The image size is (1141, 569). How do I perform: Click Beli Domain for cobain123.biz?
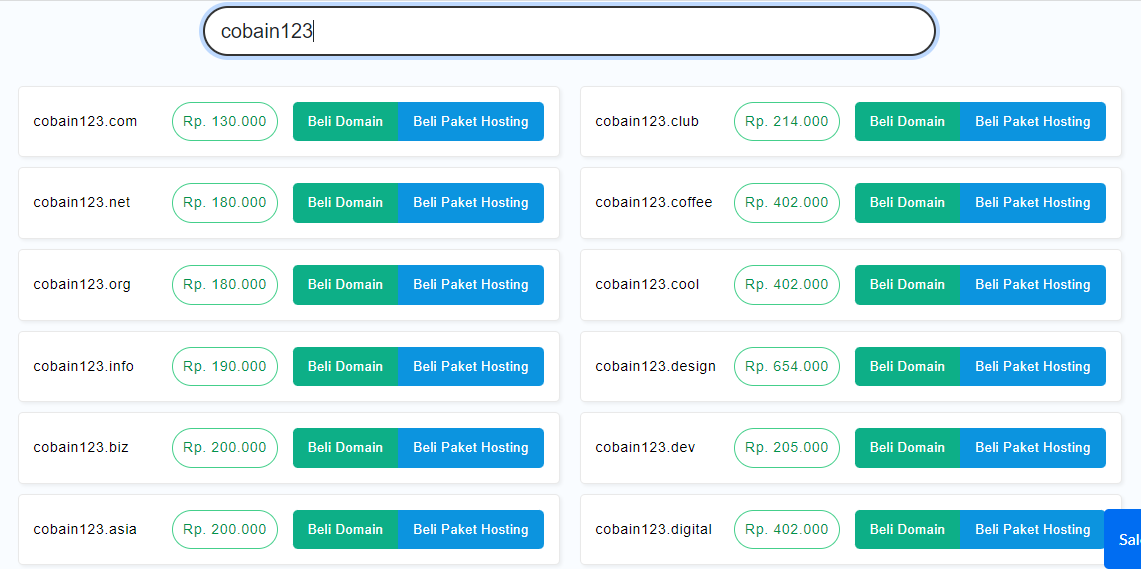pyautogui.click(x=346, y=447)
